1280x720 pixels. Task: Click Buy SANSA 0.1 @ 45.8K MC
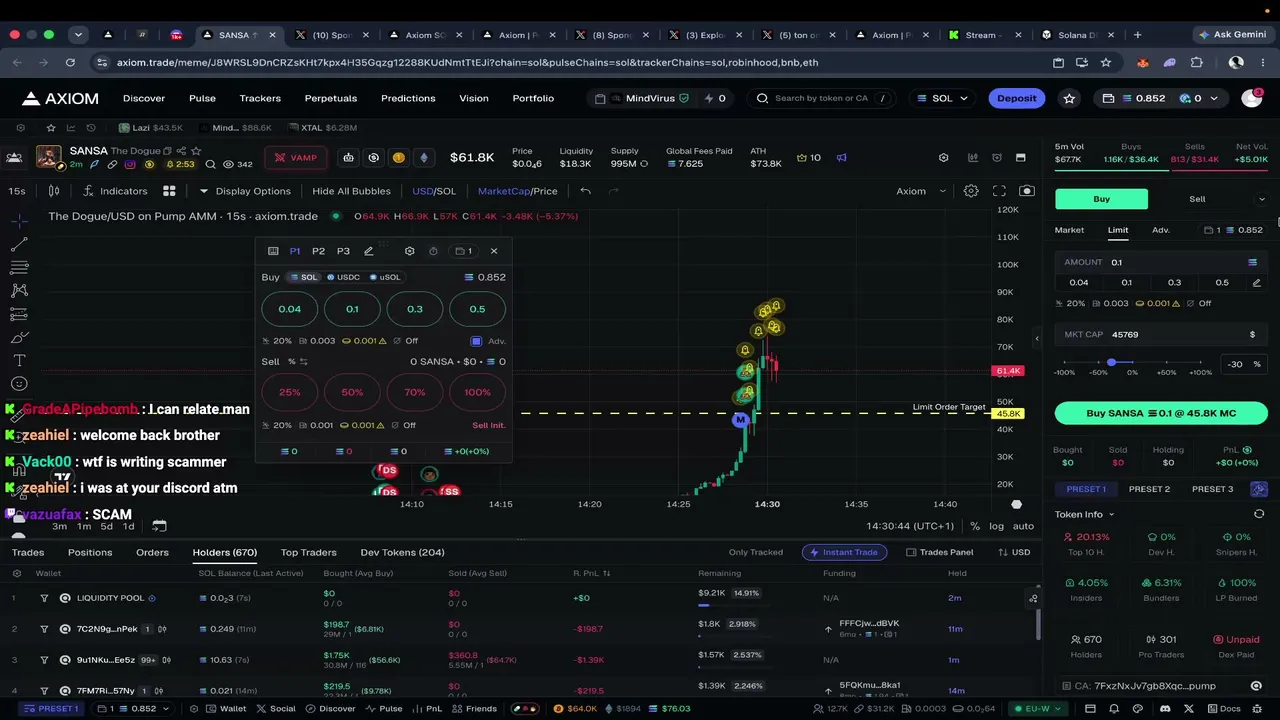pos(1161,413)
